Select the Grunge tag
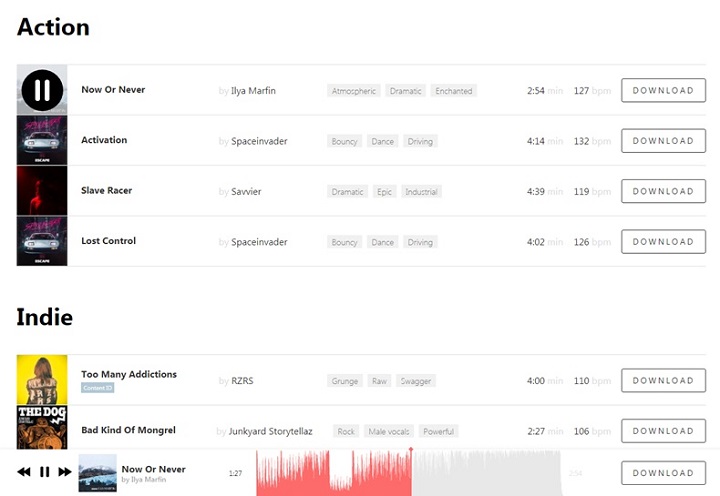 click(345, 381)
